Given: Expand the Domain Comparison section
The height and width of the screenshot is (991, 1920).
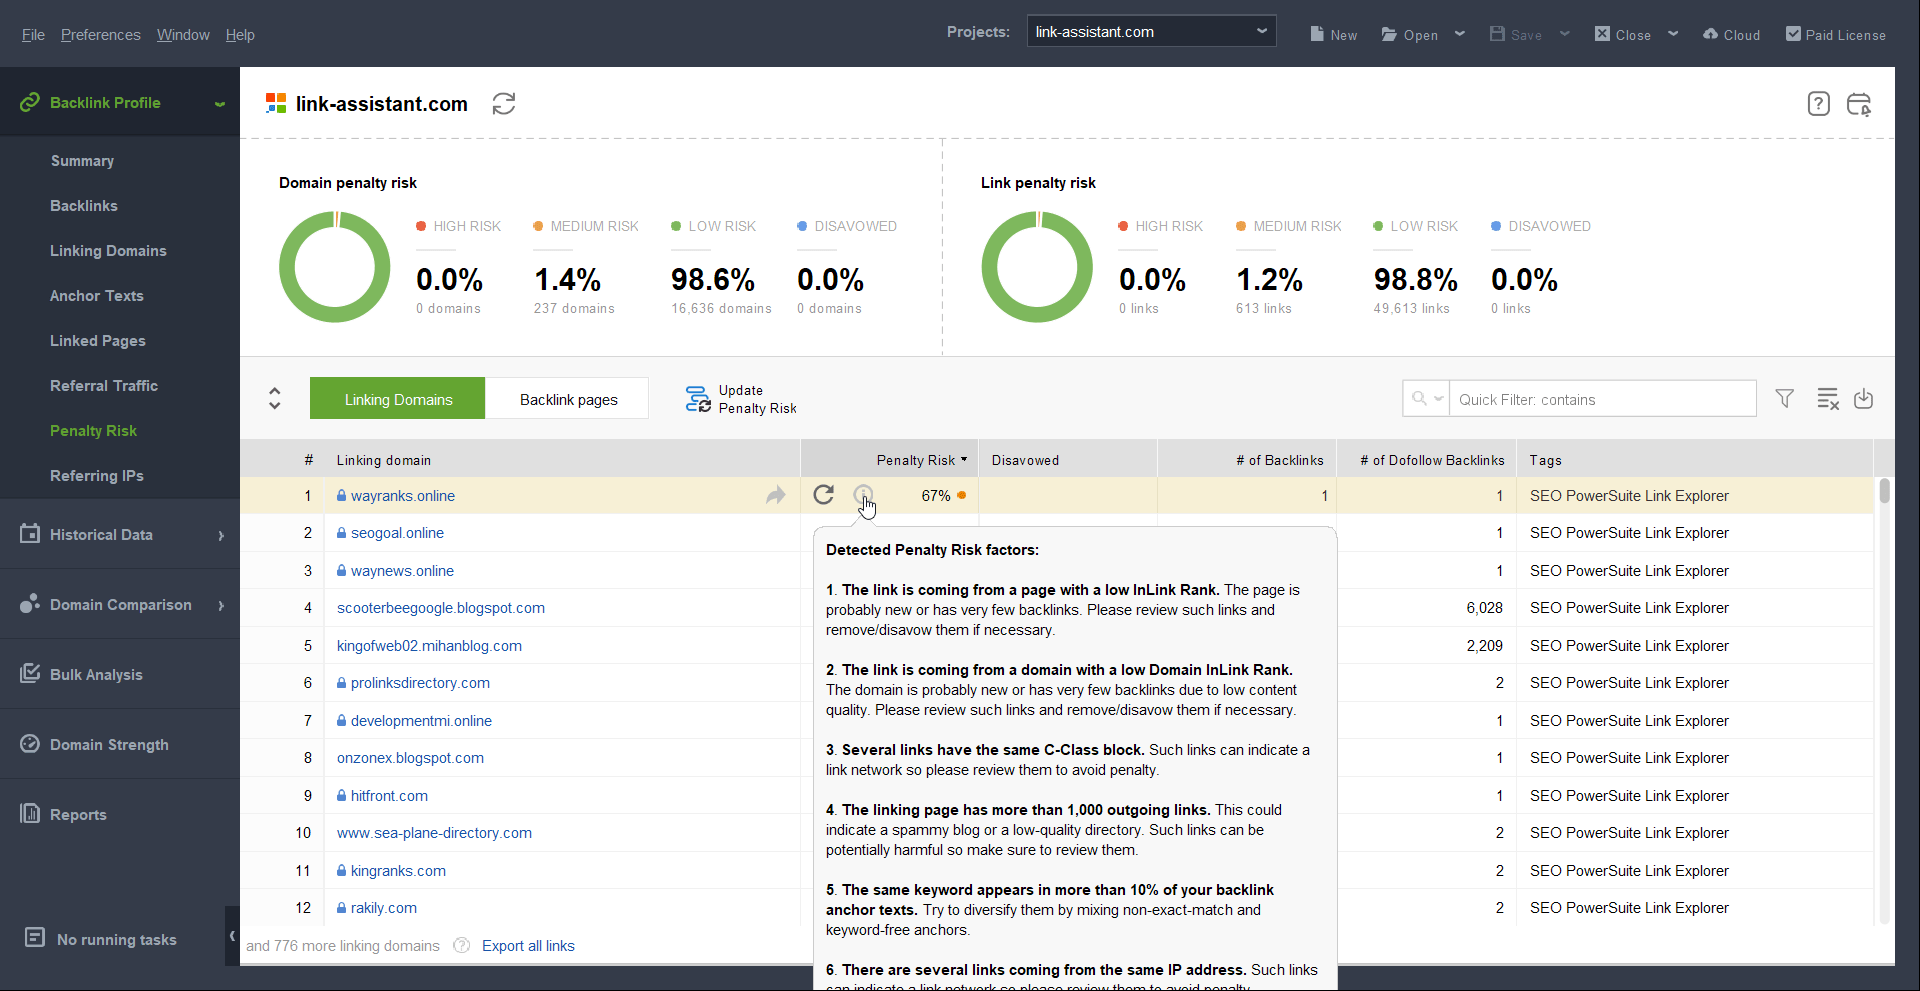Looking at the screenshot, I should pyautogui.click(x=120, y=605).
